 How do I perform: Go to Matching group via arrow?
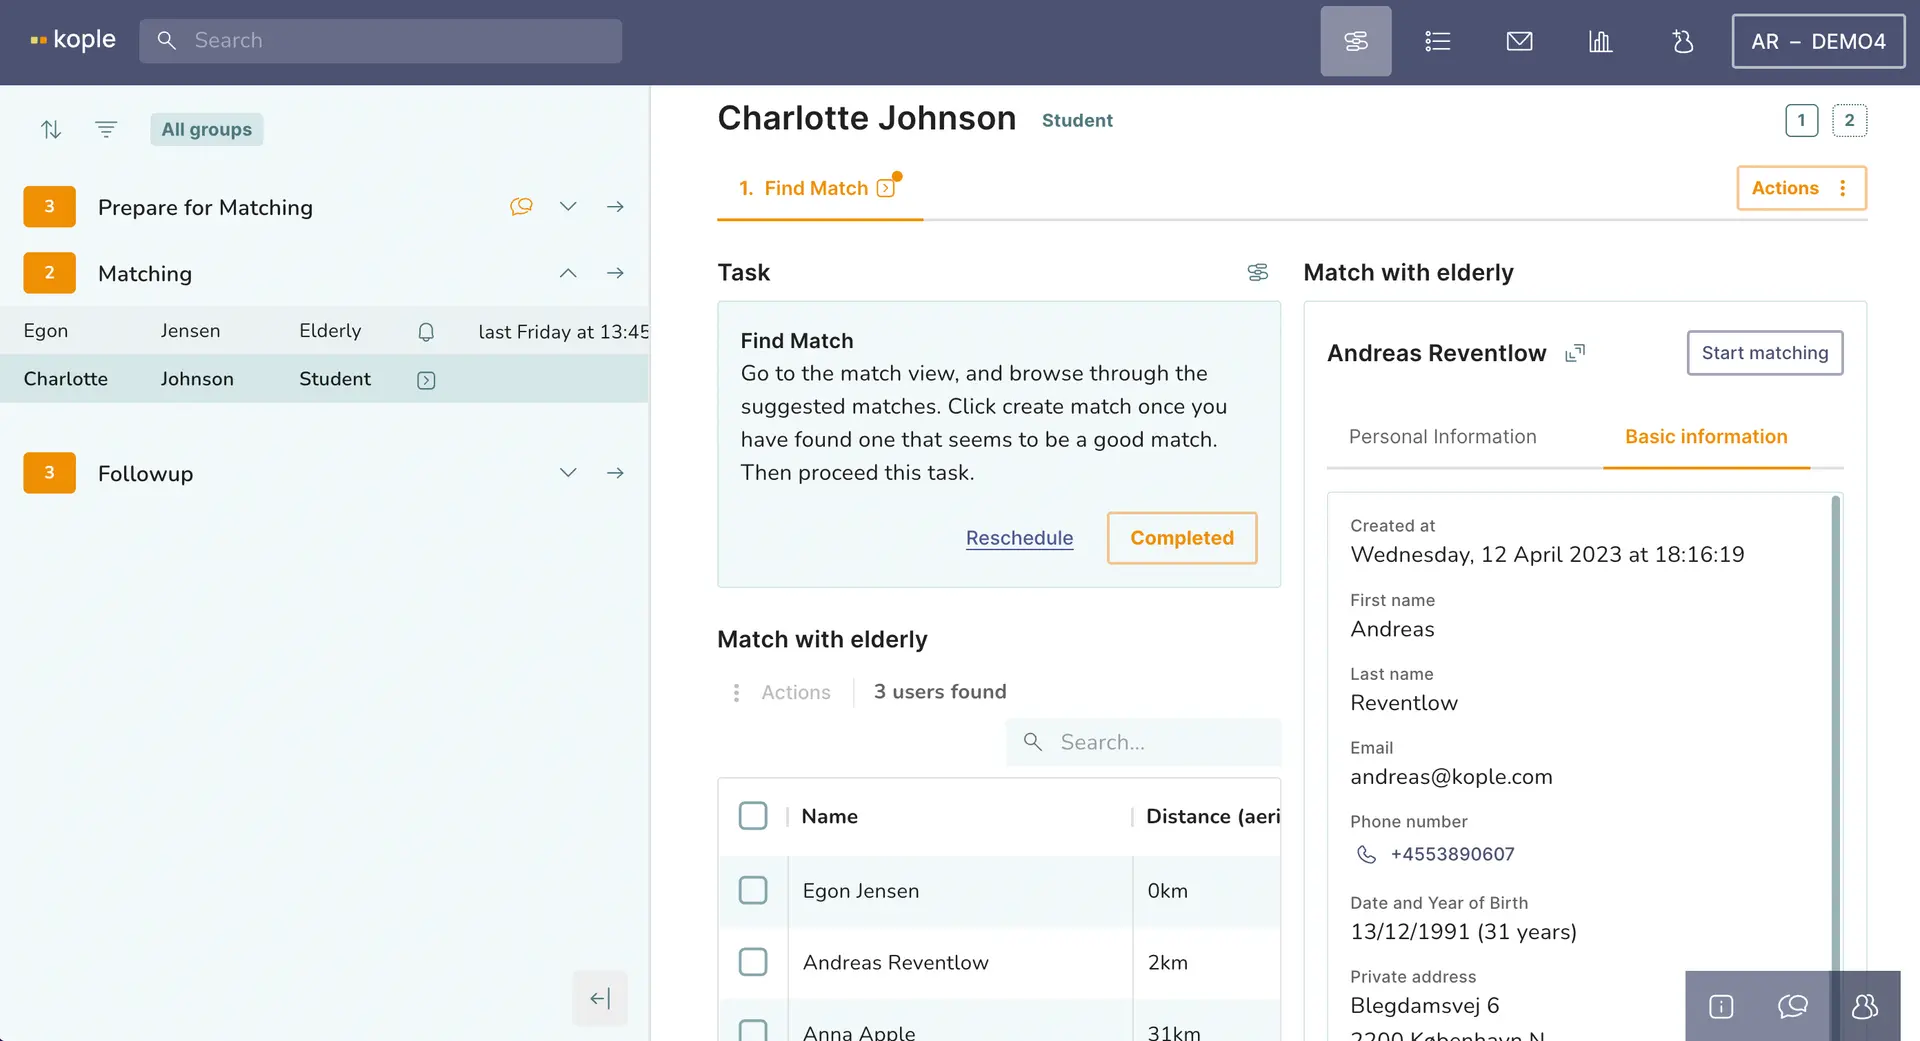point(615,273)
